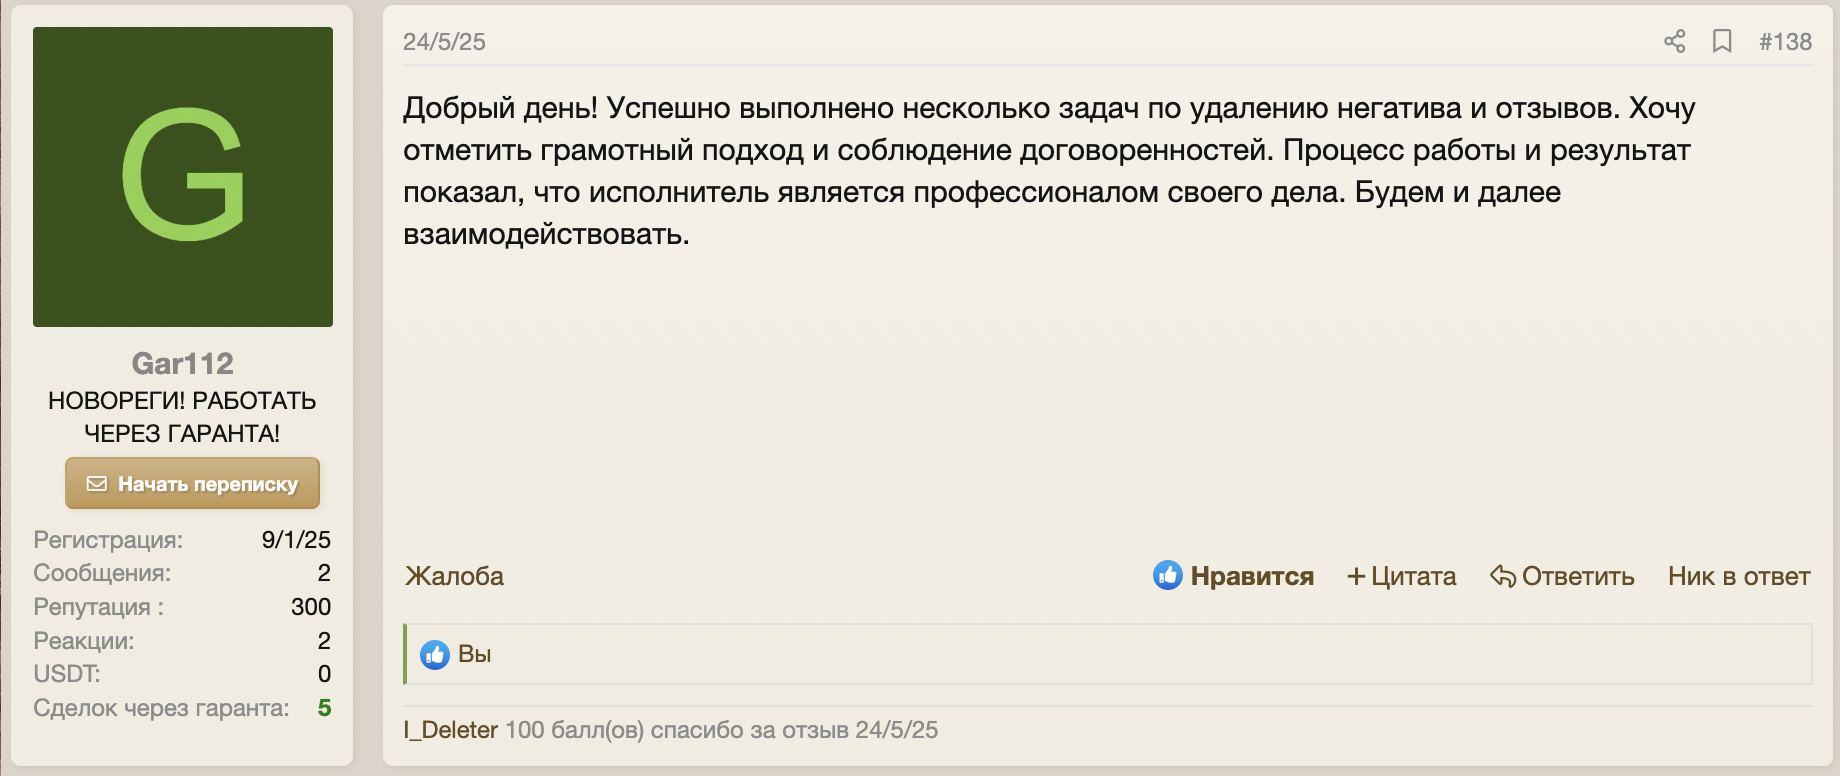Click the bookmark icon to save post #138
This screenshot has height=776, width=1840.
pyautogui.click(x=1722, y=41)
